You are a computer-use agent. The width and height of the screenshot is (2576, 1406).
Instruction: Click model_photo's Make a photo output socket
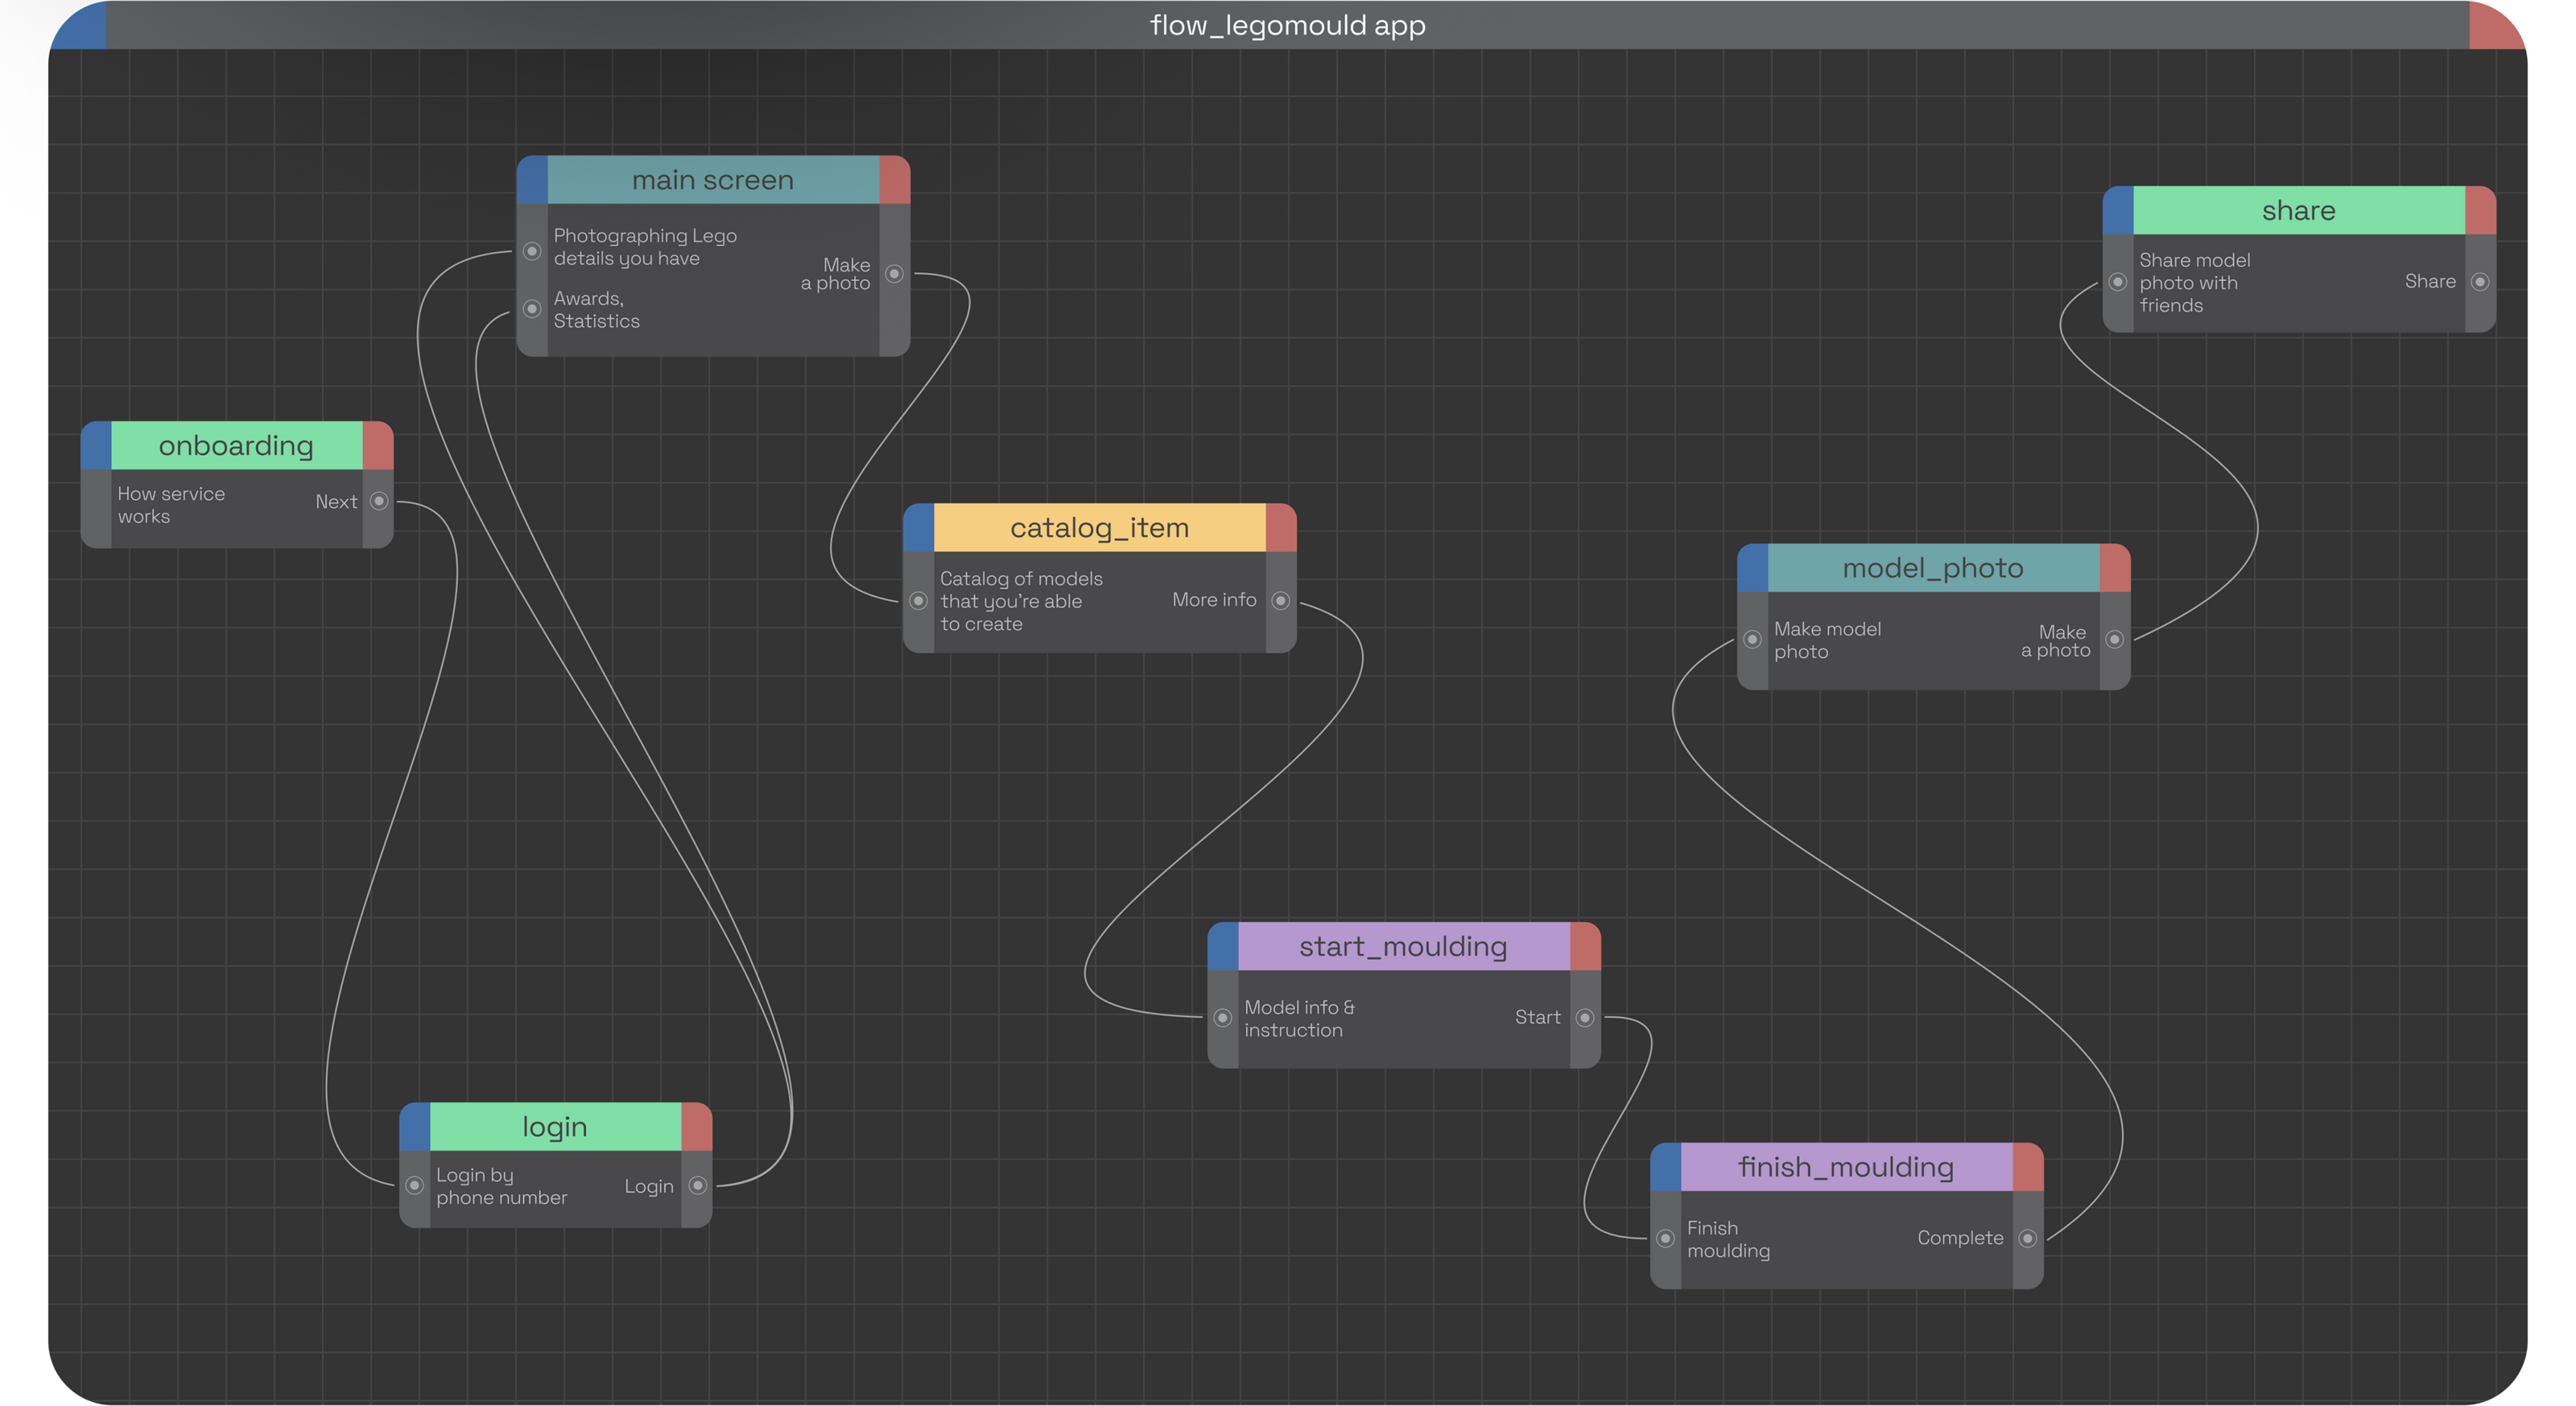pyautogui.click(x=2114, y=639)
